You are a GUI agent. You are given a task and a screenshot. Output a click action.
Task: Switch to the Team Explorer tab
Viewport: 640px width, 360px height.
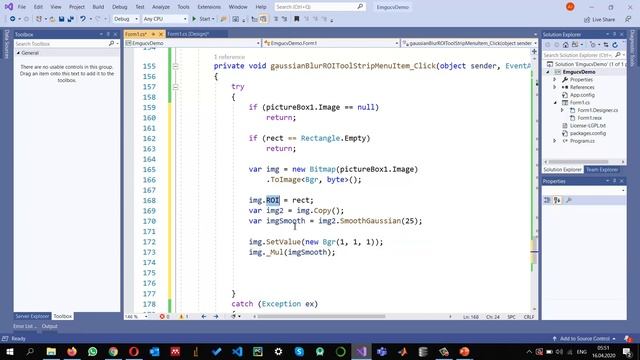click(602, 169)
